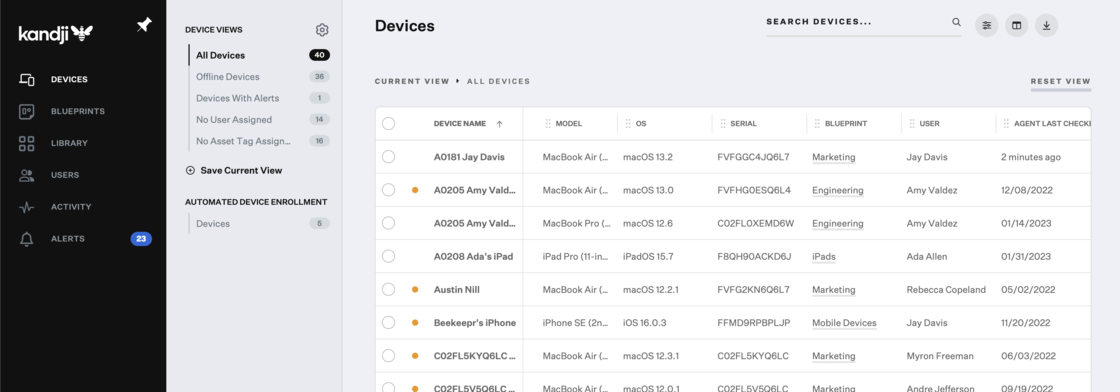Open the Activity menu item

[x=71, y=207]
